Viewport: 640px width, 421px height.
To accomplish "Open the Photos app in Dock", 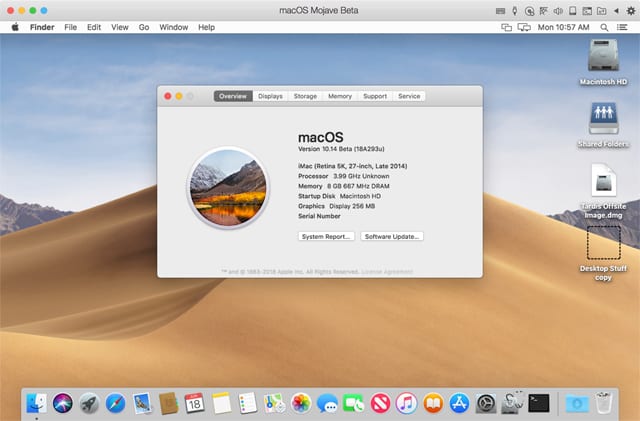I will pos(301,403).
